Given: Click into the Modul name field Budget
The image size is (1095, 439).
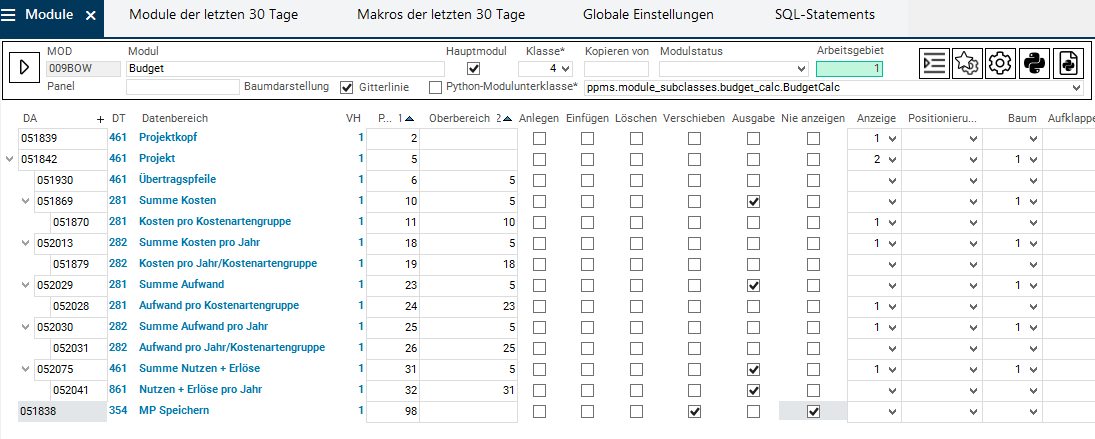Looking at the screenshot, I should (285, 69).
